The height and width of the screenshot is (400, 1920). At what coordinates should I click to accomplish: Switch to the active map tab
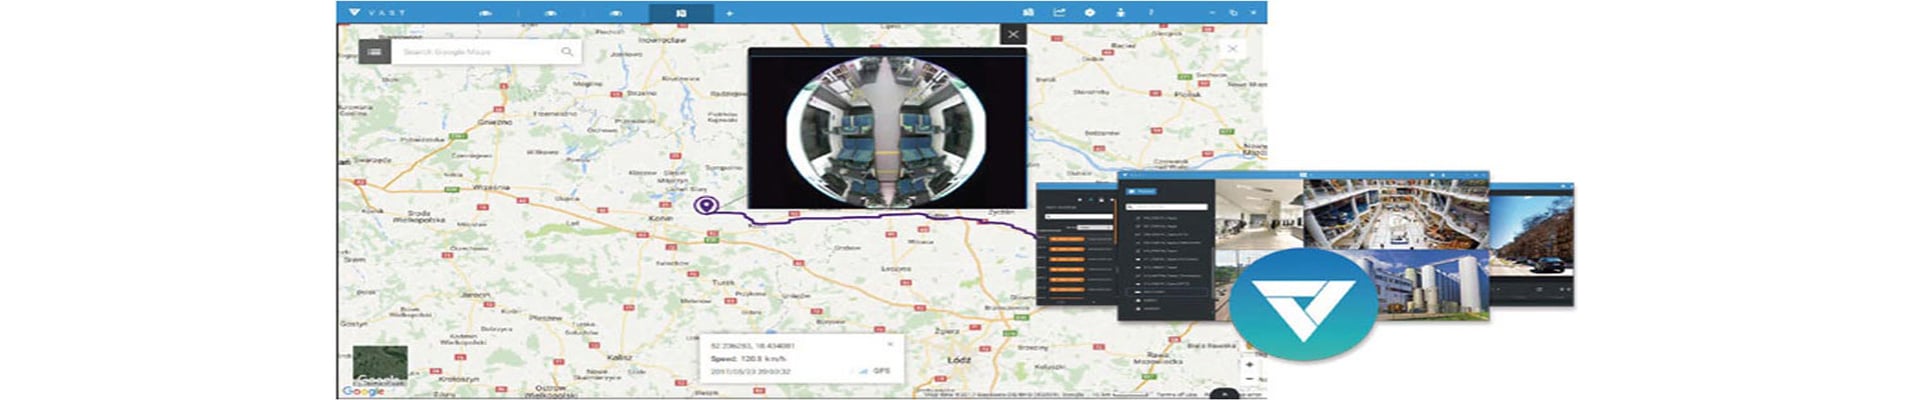[681, 13]
